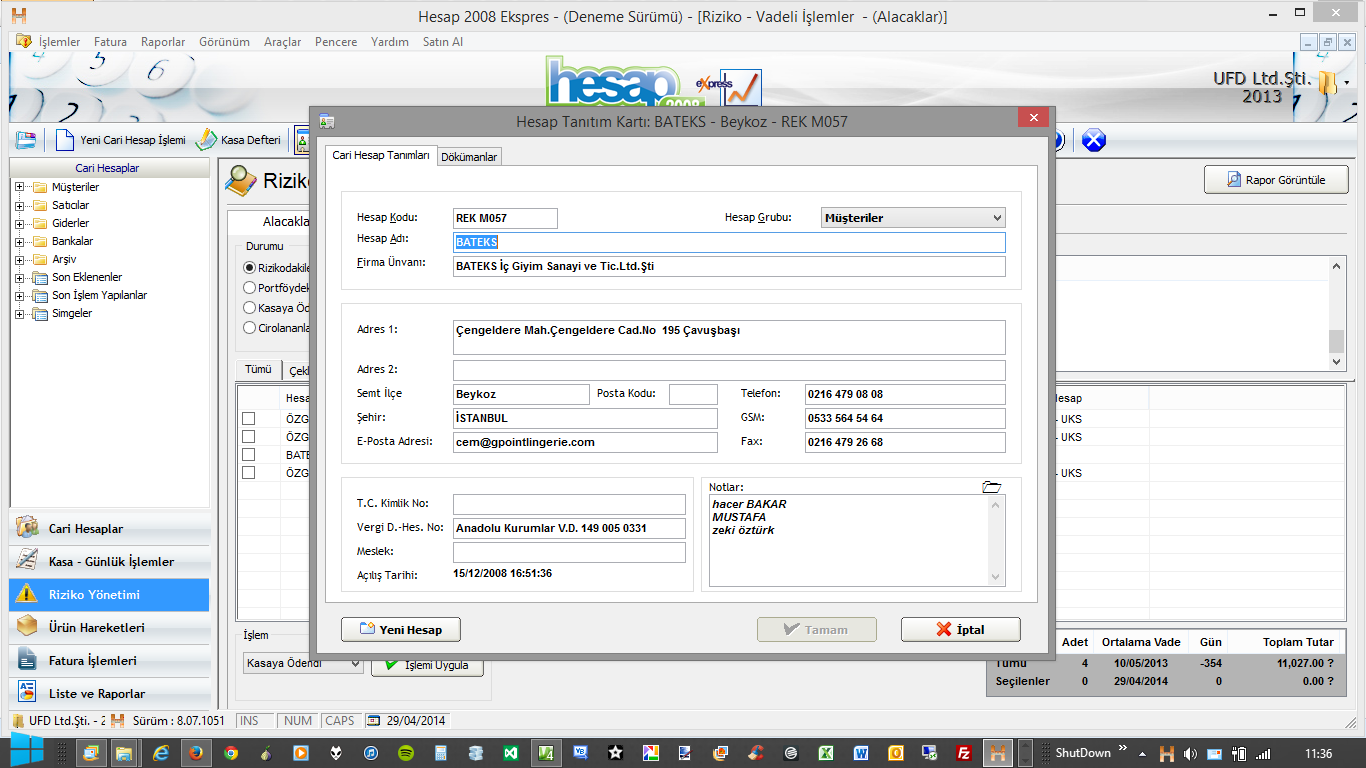Open Excel from the taskbar
The width and height of the screenshot is (1366, 768).
point(826,753)
